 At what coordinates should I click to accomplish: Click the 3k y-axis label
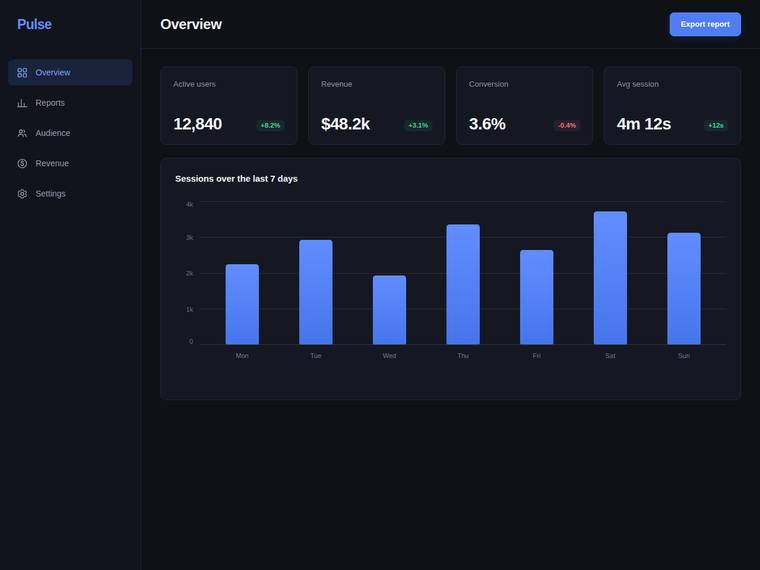pyautogui.click(x=190, y=238)
